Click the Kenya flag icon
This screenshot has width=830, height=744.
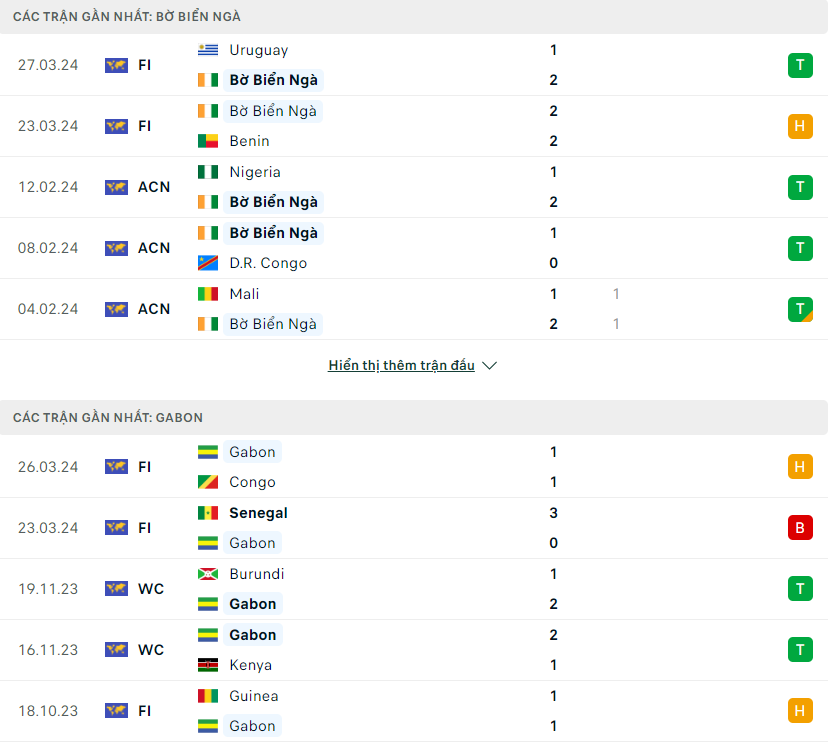(x=208, y=665)
